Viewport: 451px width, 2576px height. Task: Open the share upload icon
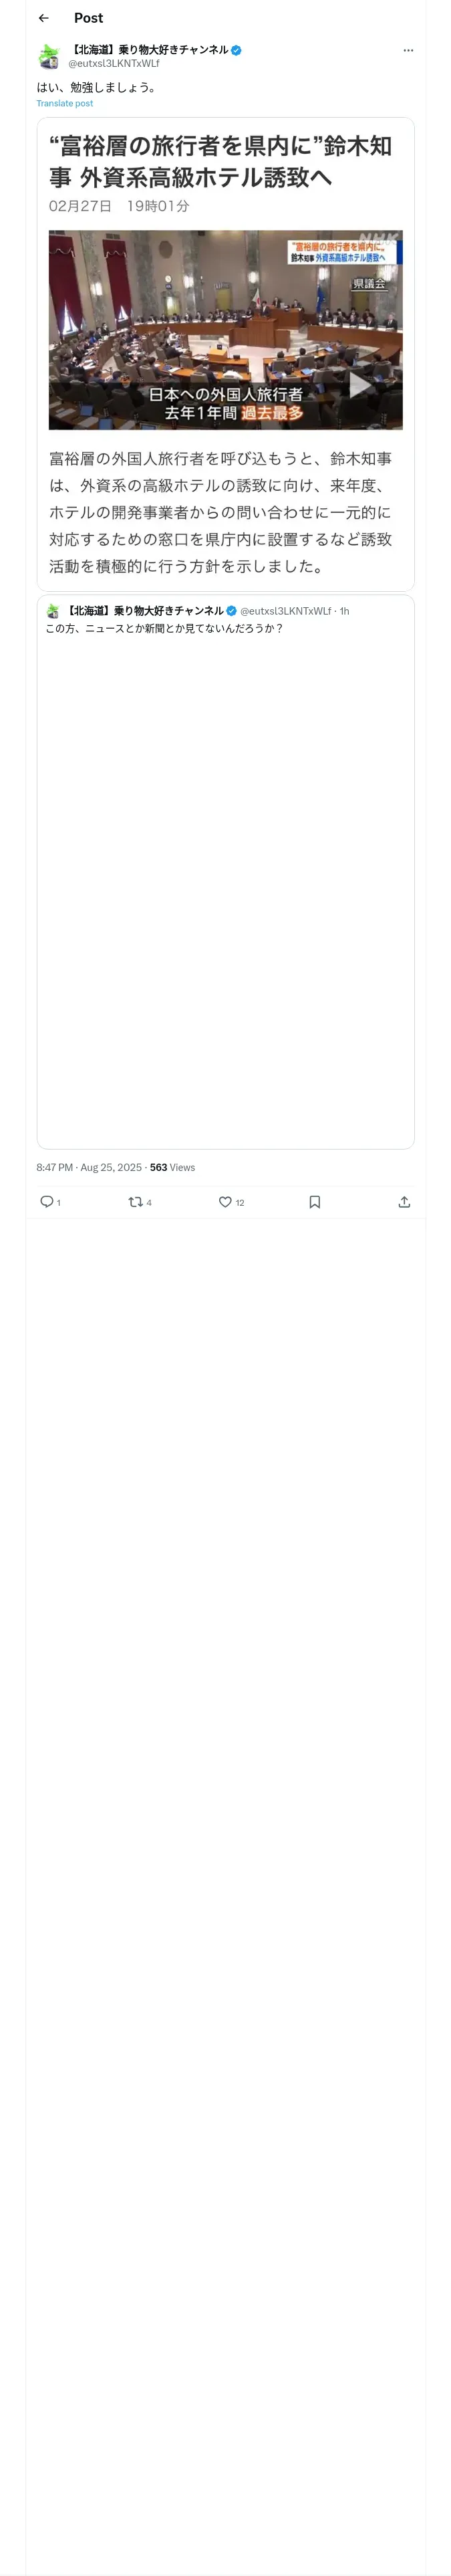coord(404,1202)
